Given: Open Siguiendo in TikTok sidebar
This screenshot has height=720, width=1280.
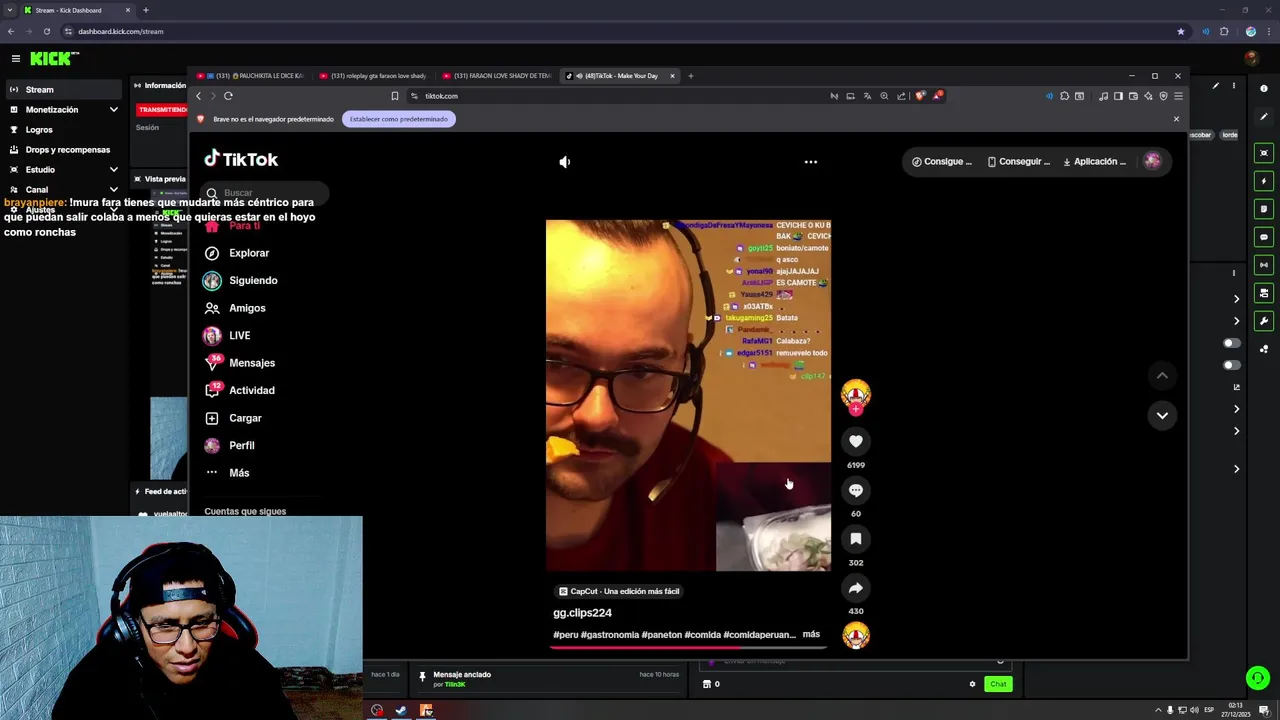Looking at the screenshot, I should (x=253, y=281).
